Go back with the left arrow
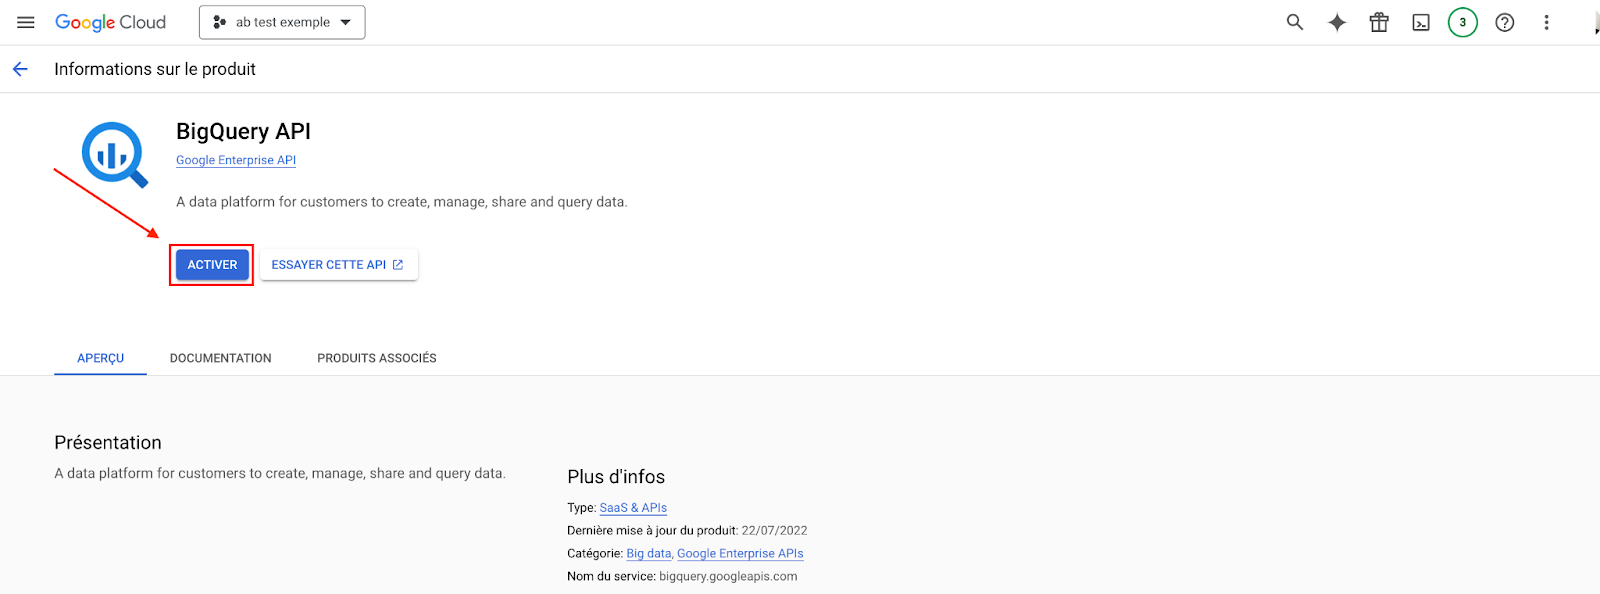 20,69
